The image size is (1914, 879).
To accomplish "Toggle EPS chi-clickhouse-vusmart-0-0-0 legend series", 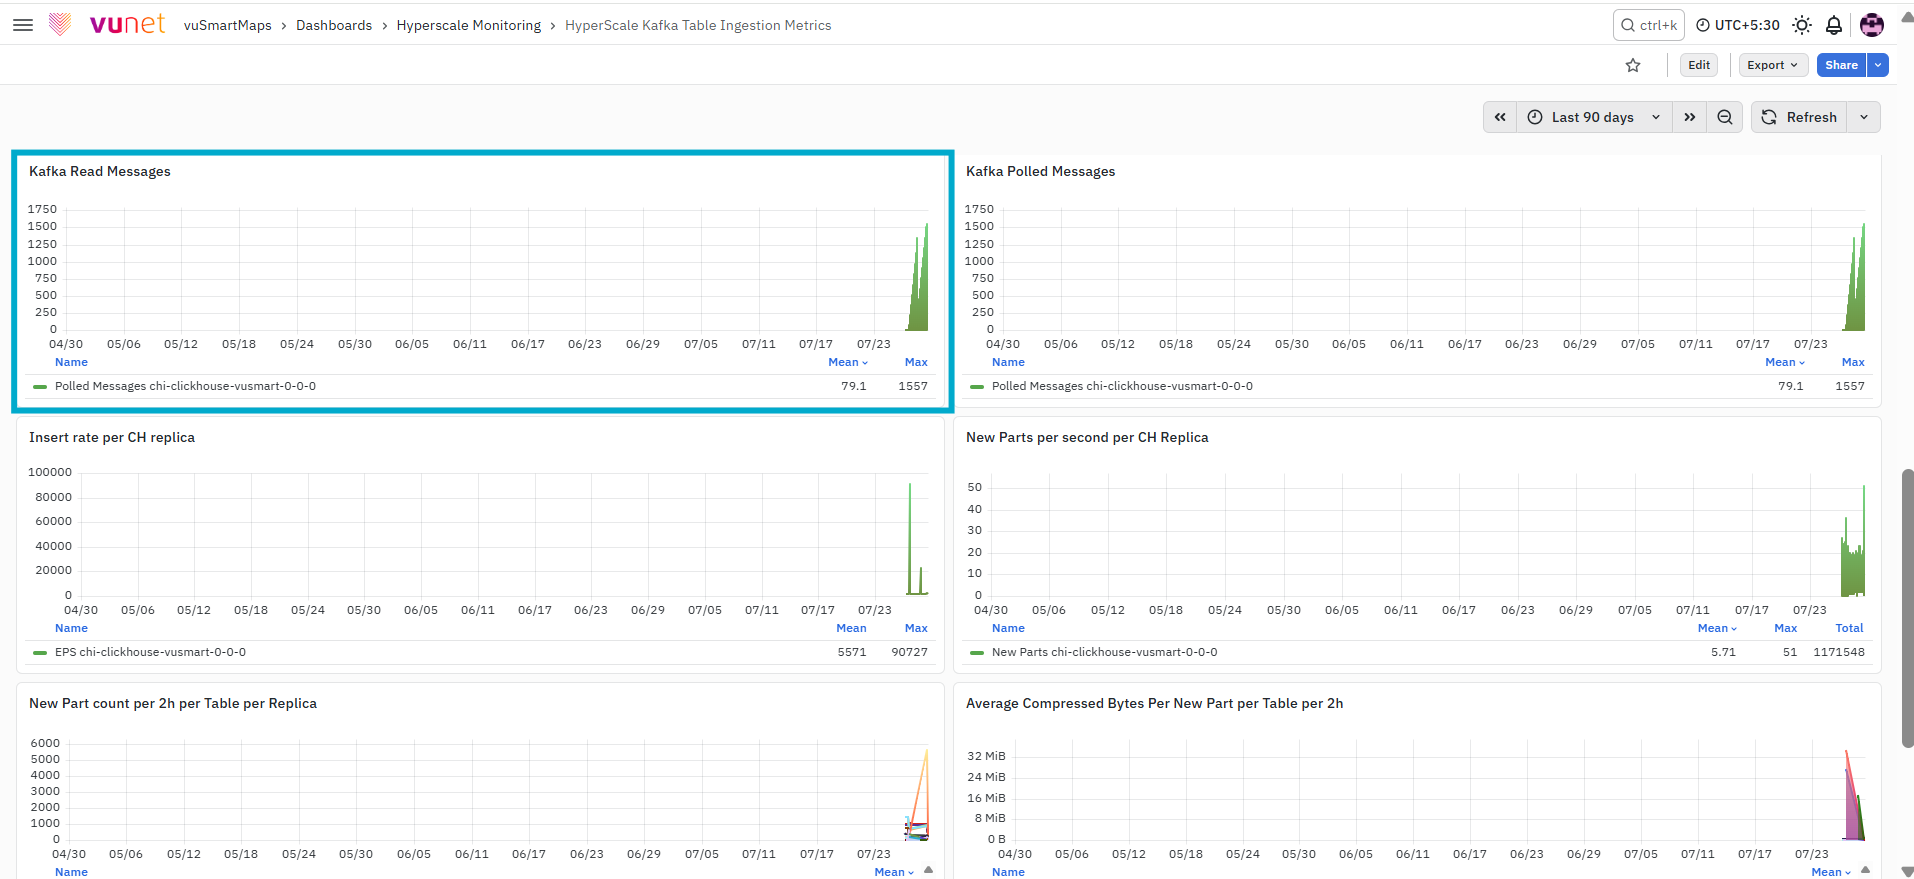I will click(150, 652).
